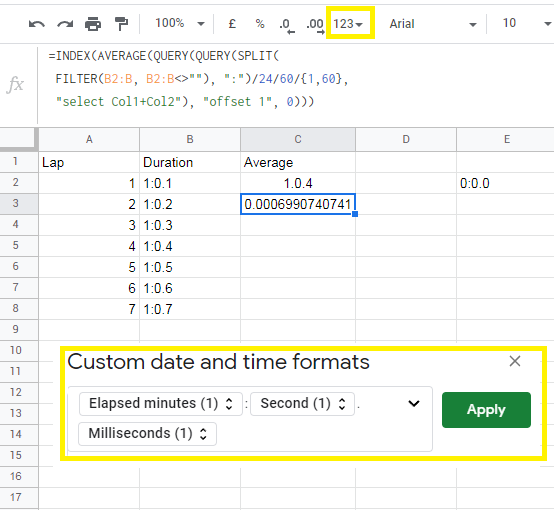
Task: Click the Print icon
Action: (93, 24)
